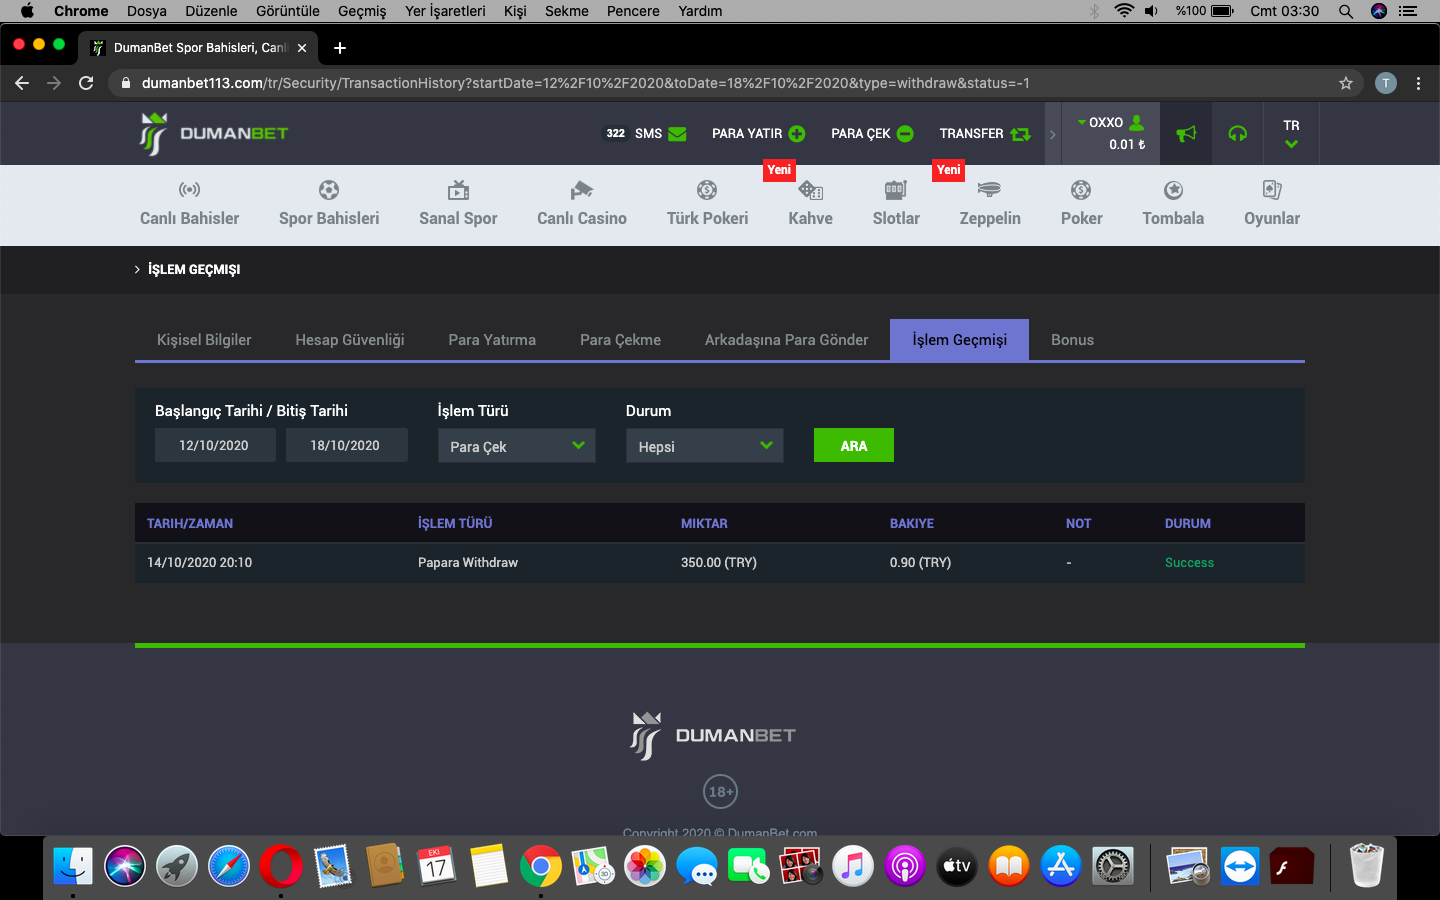Click the Para Yatır plus icon
Viewport: 1440px width, 900px height.
point(797,134)
